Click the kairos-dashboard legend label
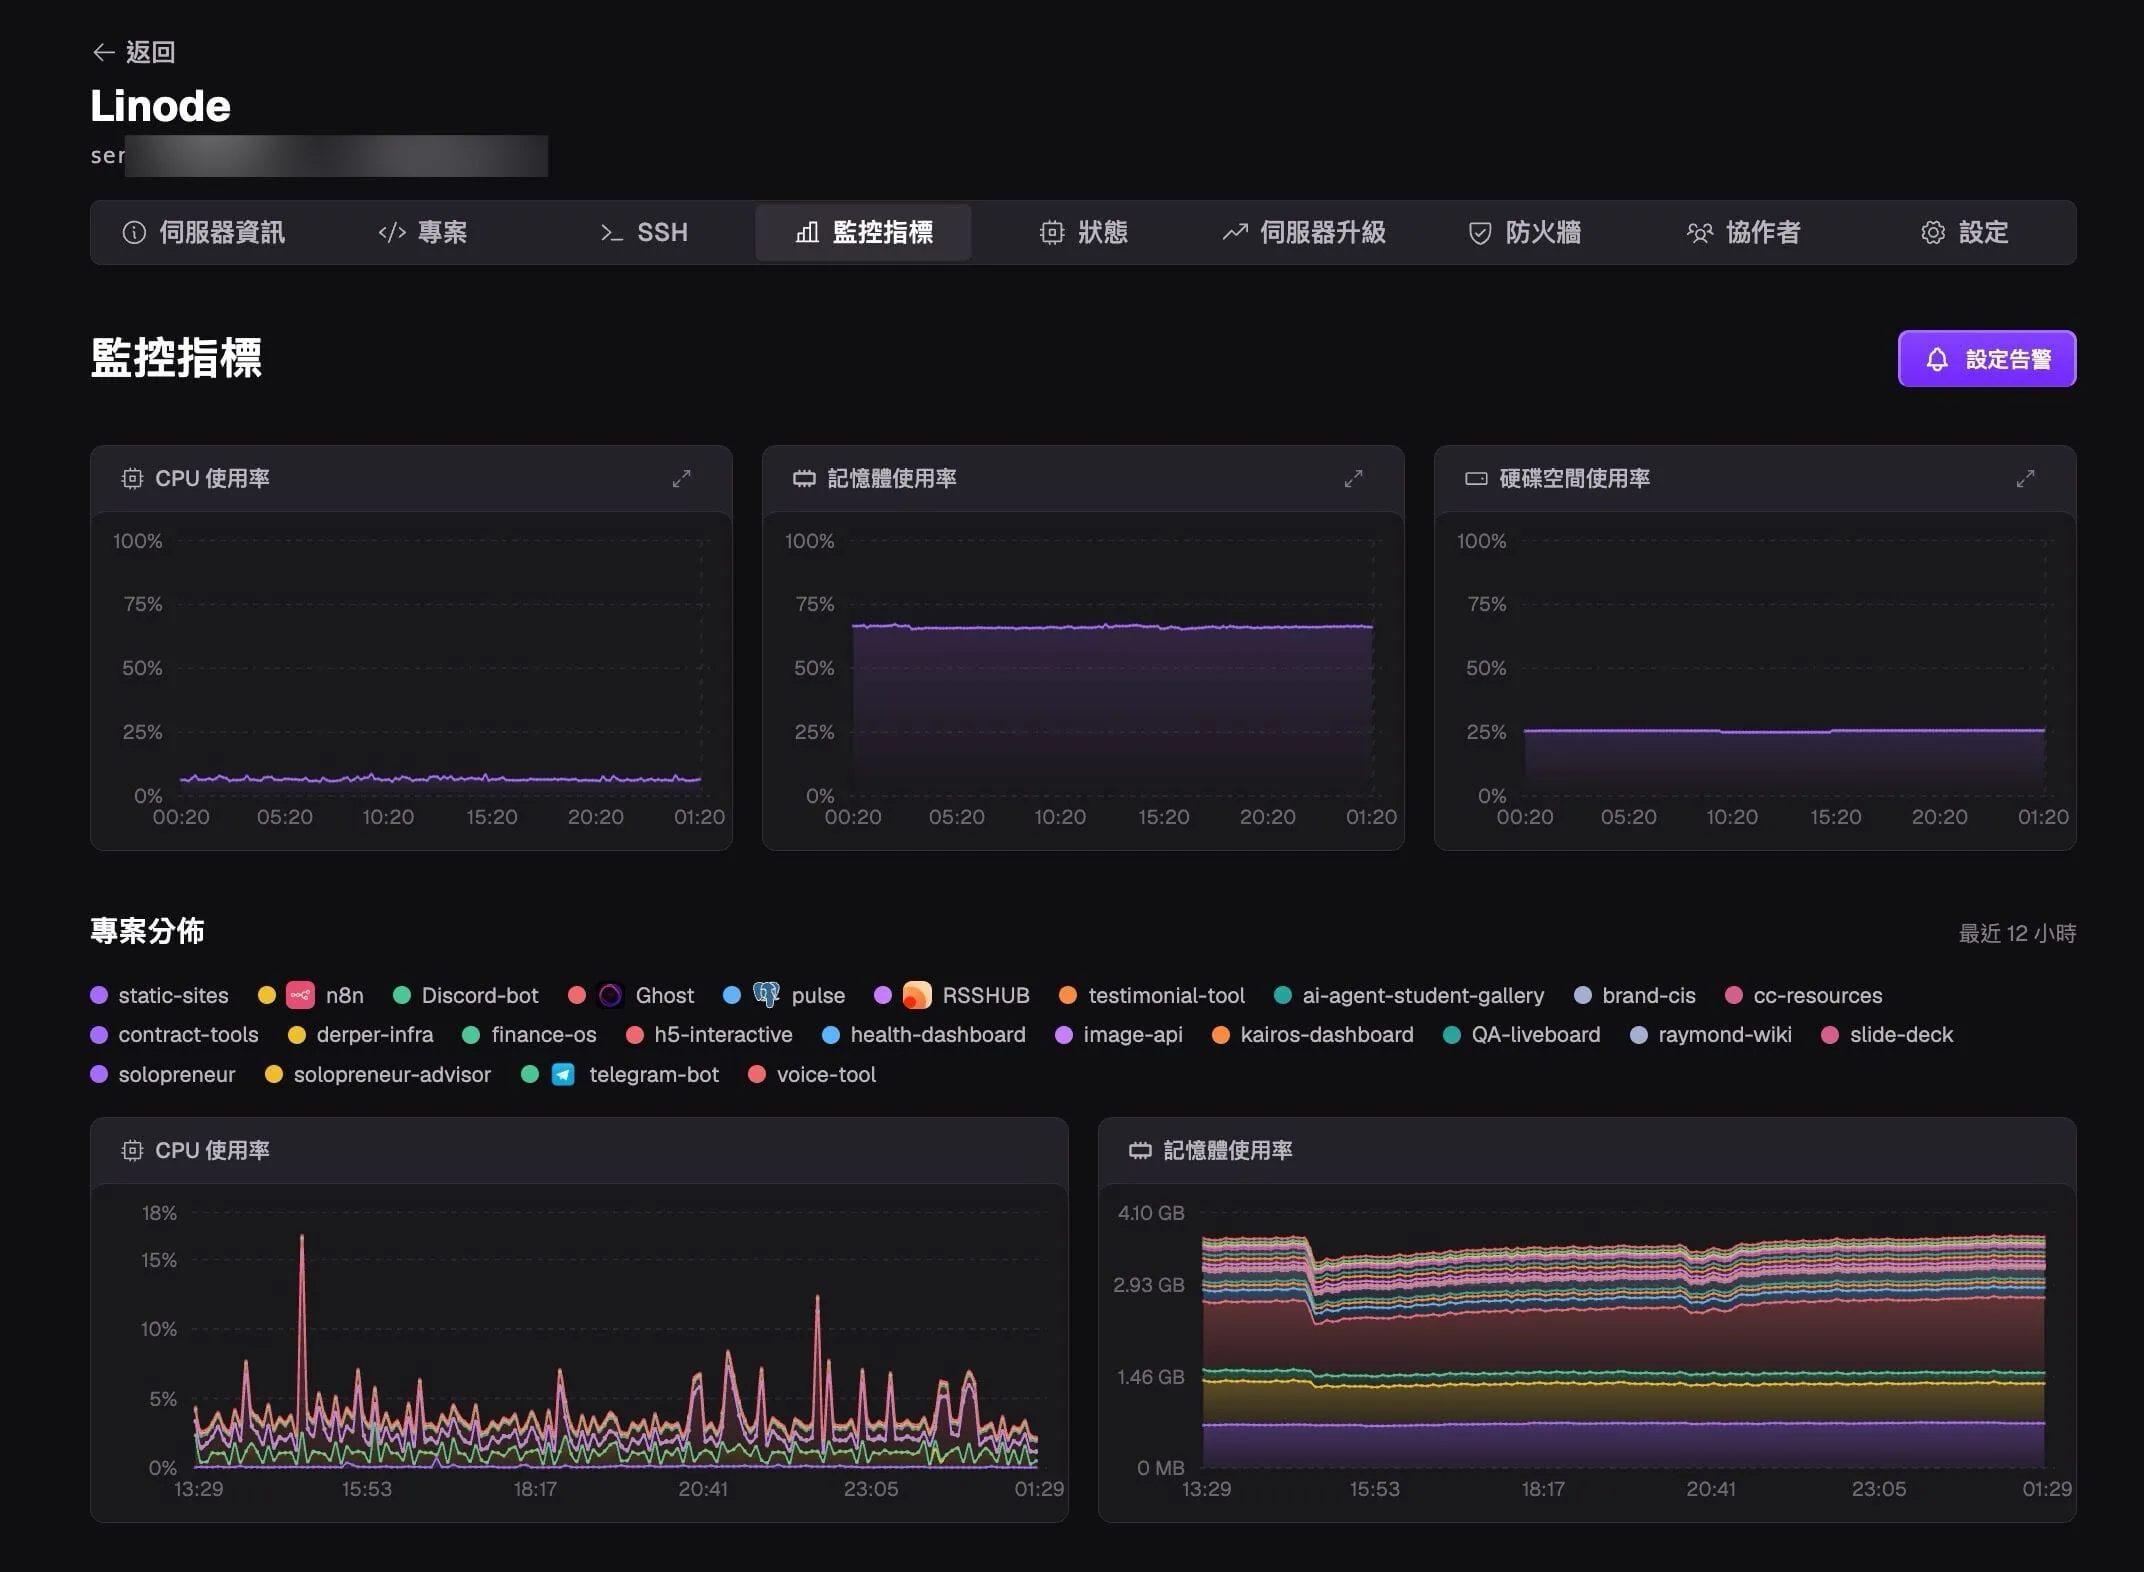 1327,1034
